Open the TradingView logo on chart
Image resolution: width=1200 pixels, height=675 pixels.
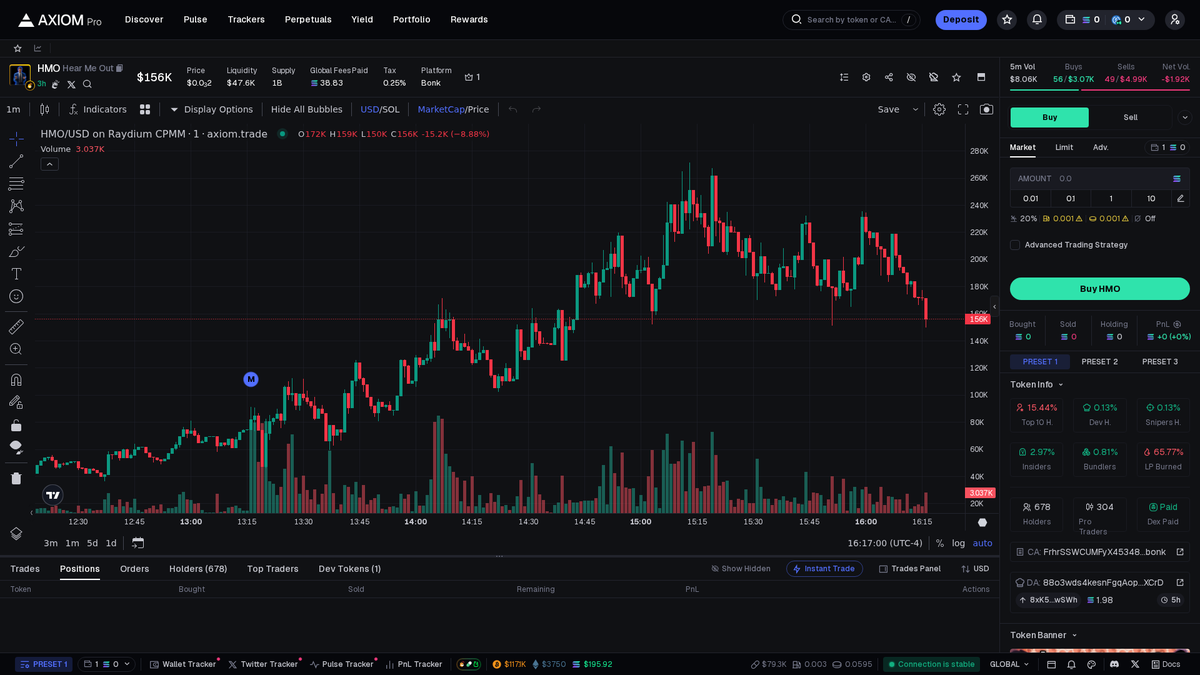53,494
